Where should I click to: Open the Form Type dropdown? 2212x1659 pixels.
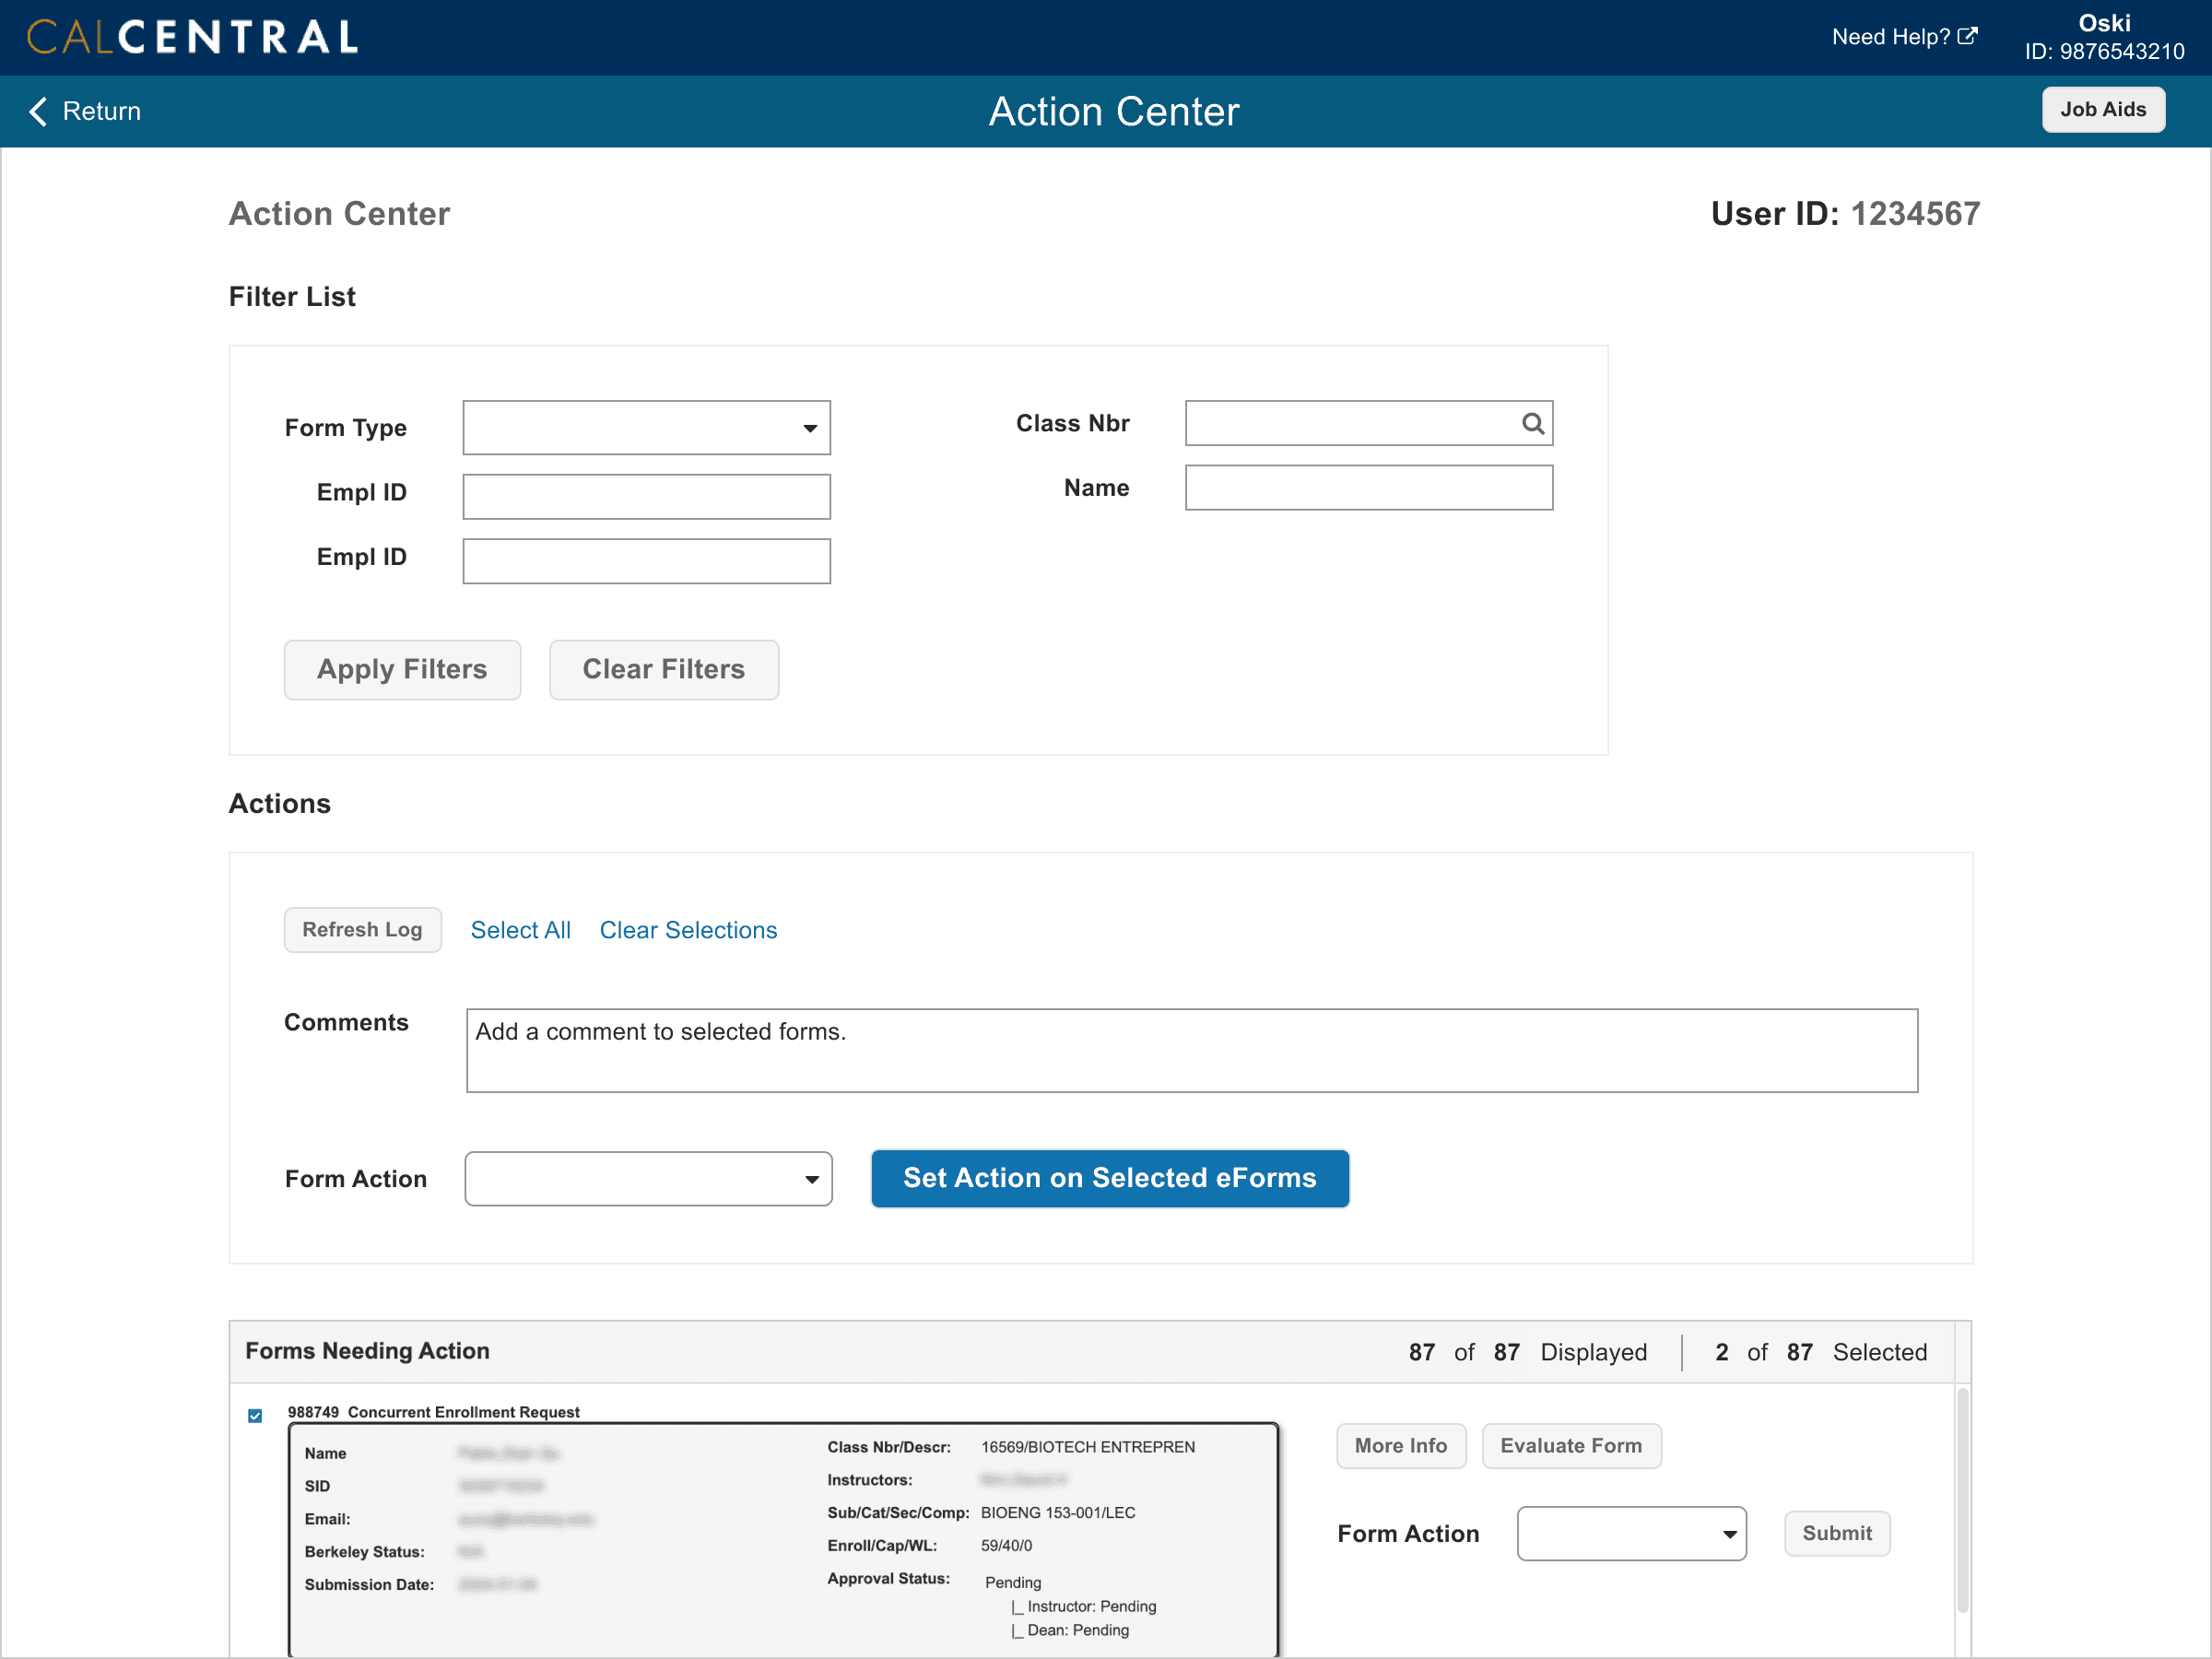[x=646, y=428]
